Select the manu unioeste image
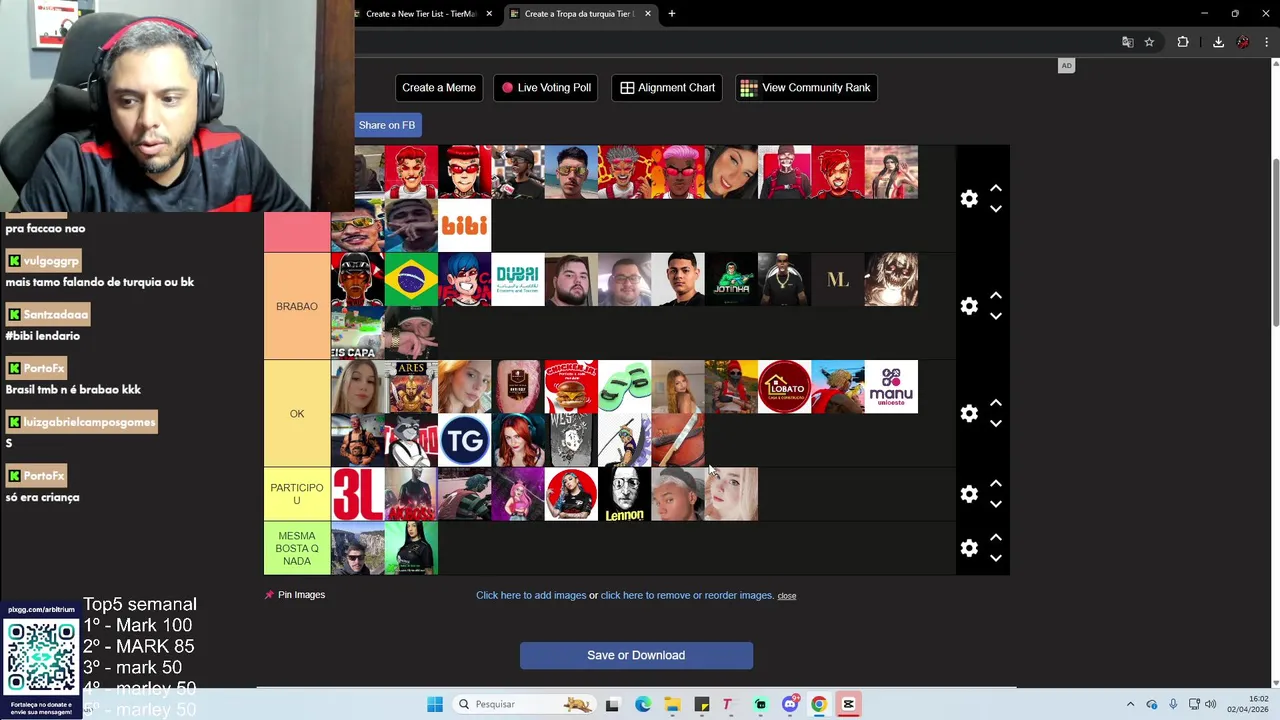 (891, 386)
